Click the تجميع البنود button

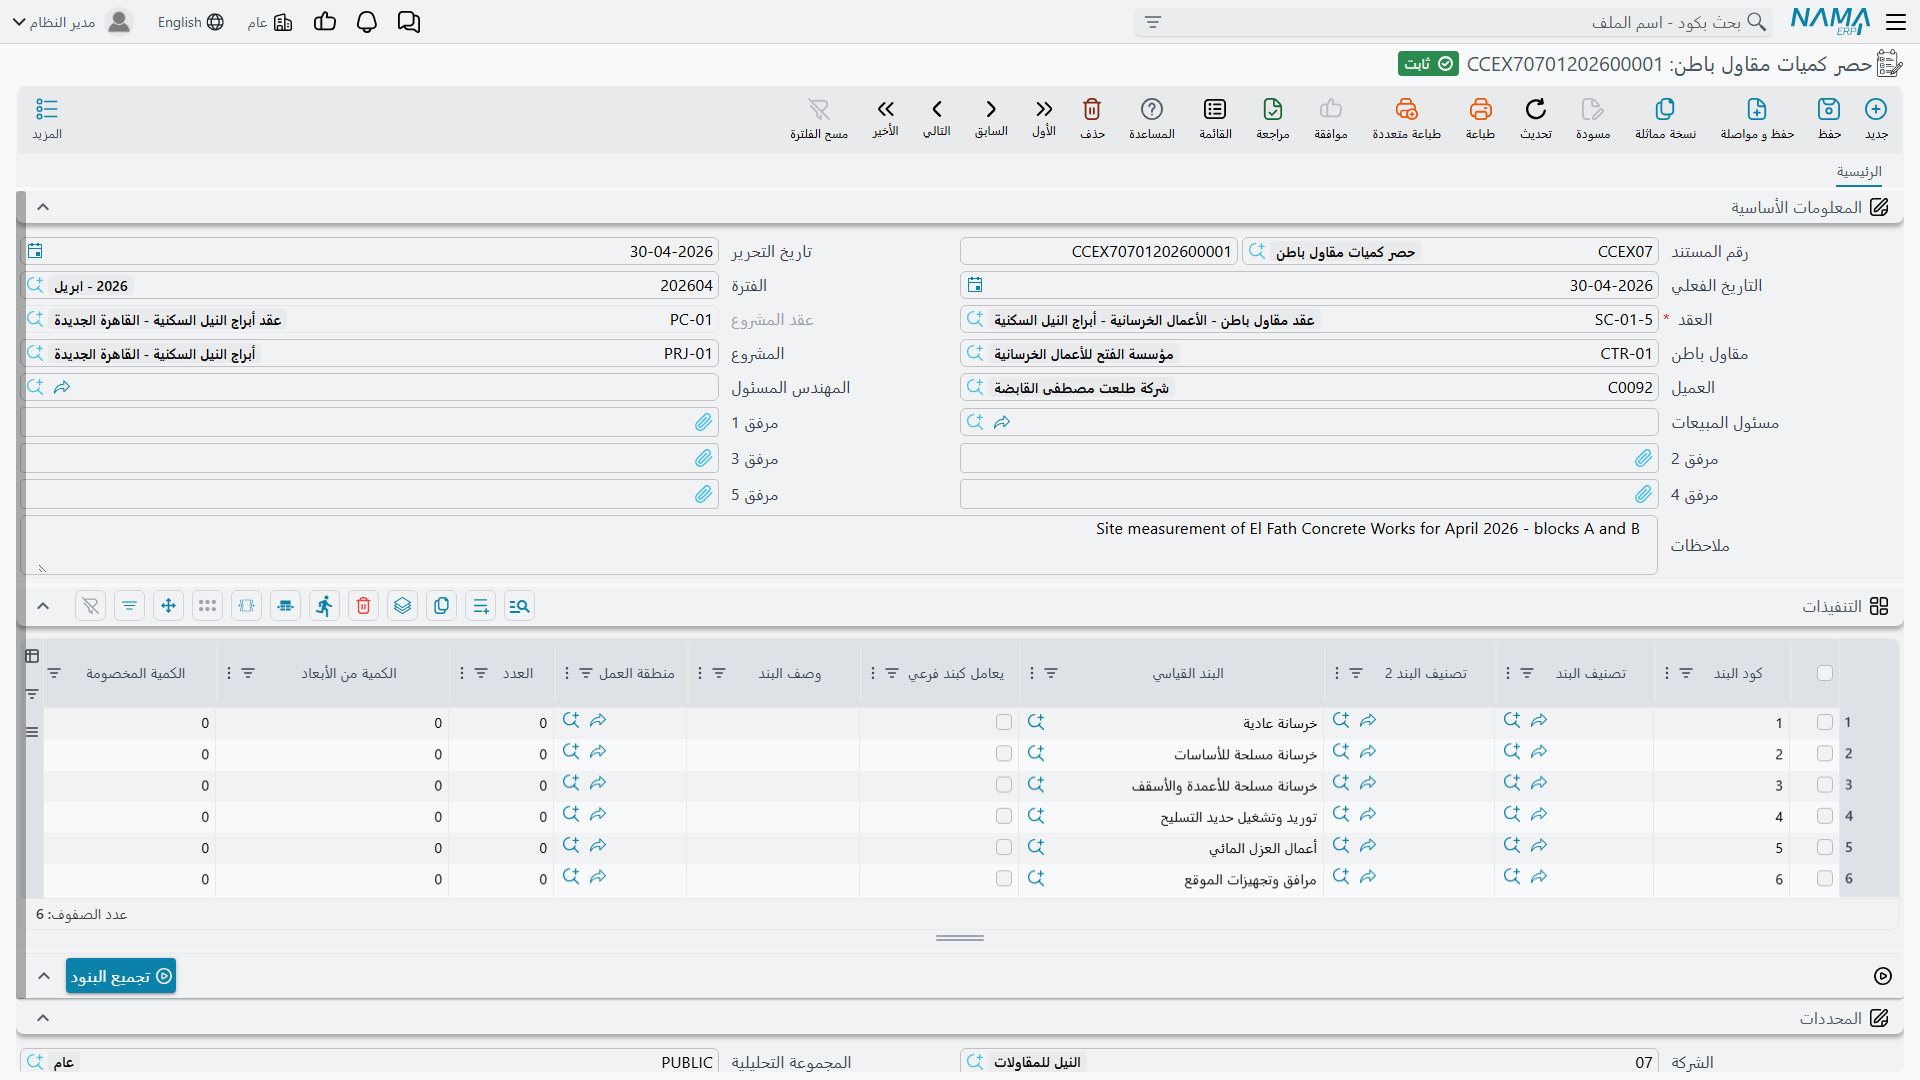click(x=121, y=976)
